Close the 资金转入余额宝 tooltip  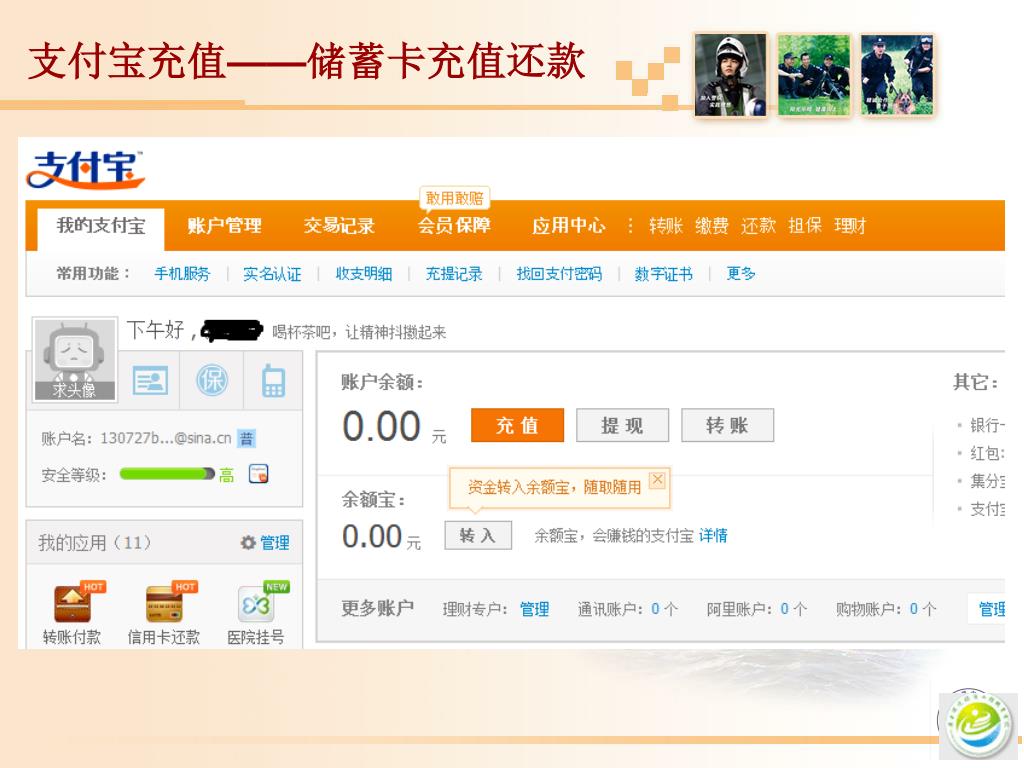pyautogui.click(x=658, y=480)
